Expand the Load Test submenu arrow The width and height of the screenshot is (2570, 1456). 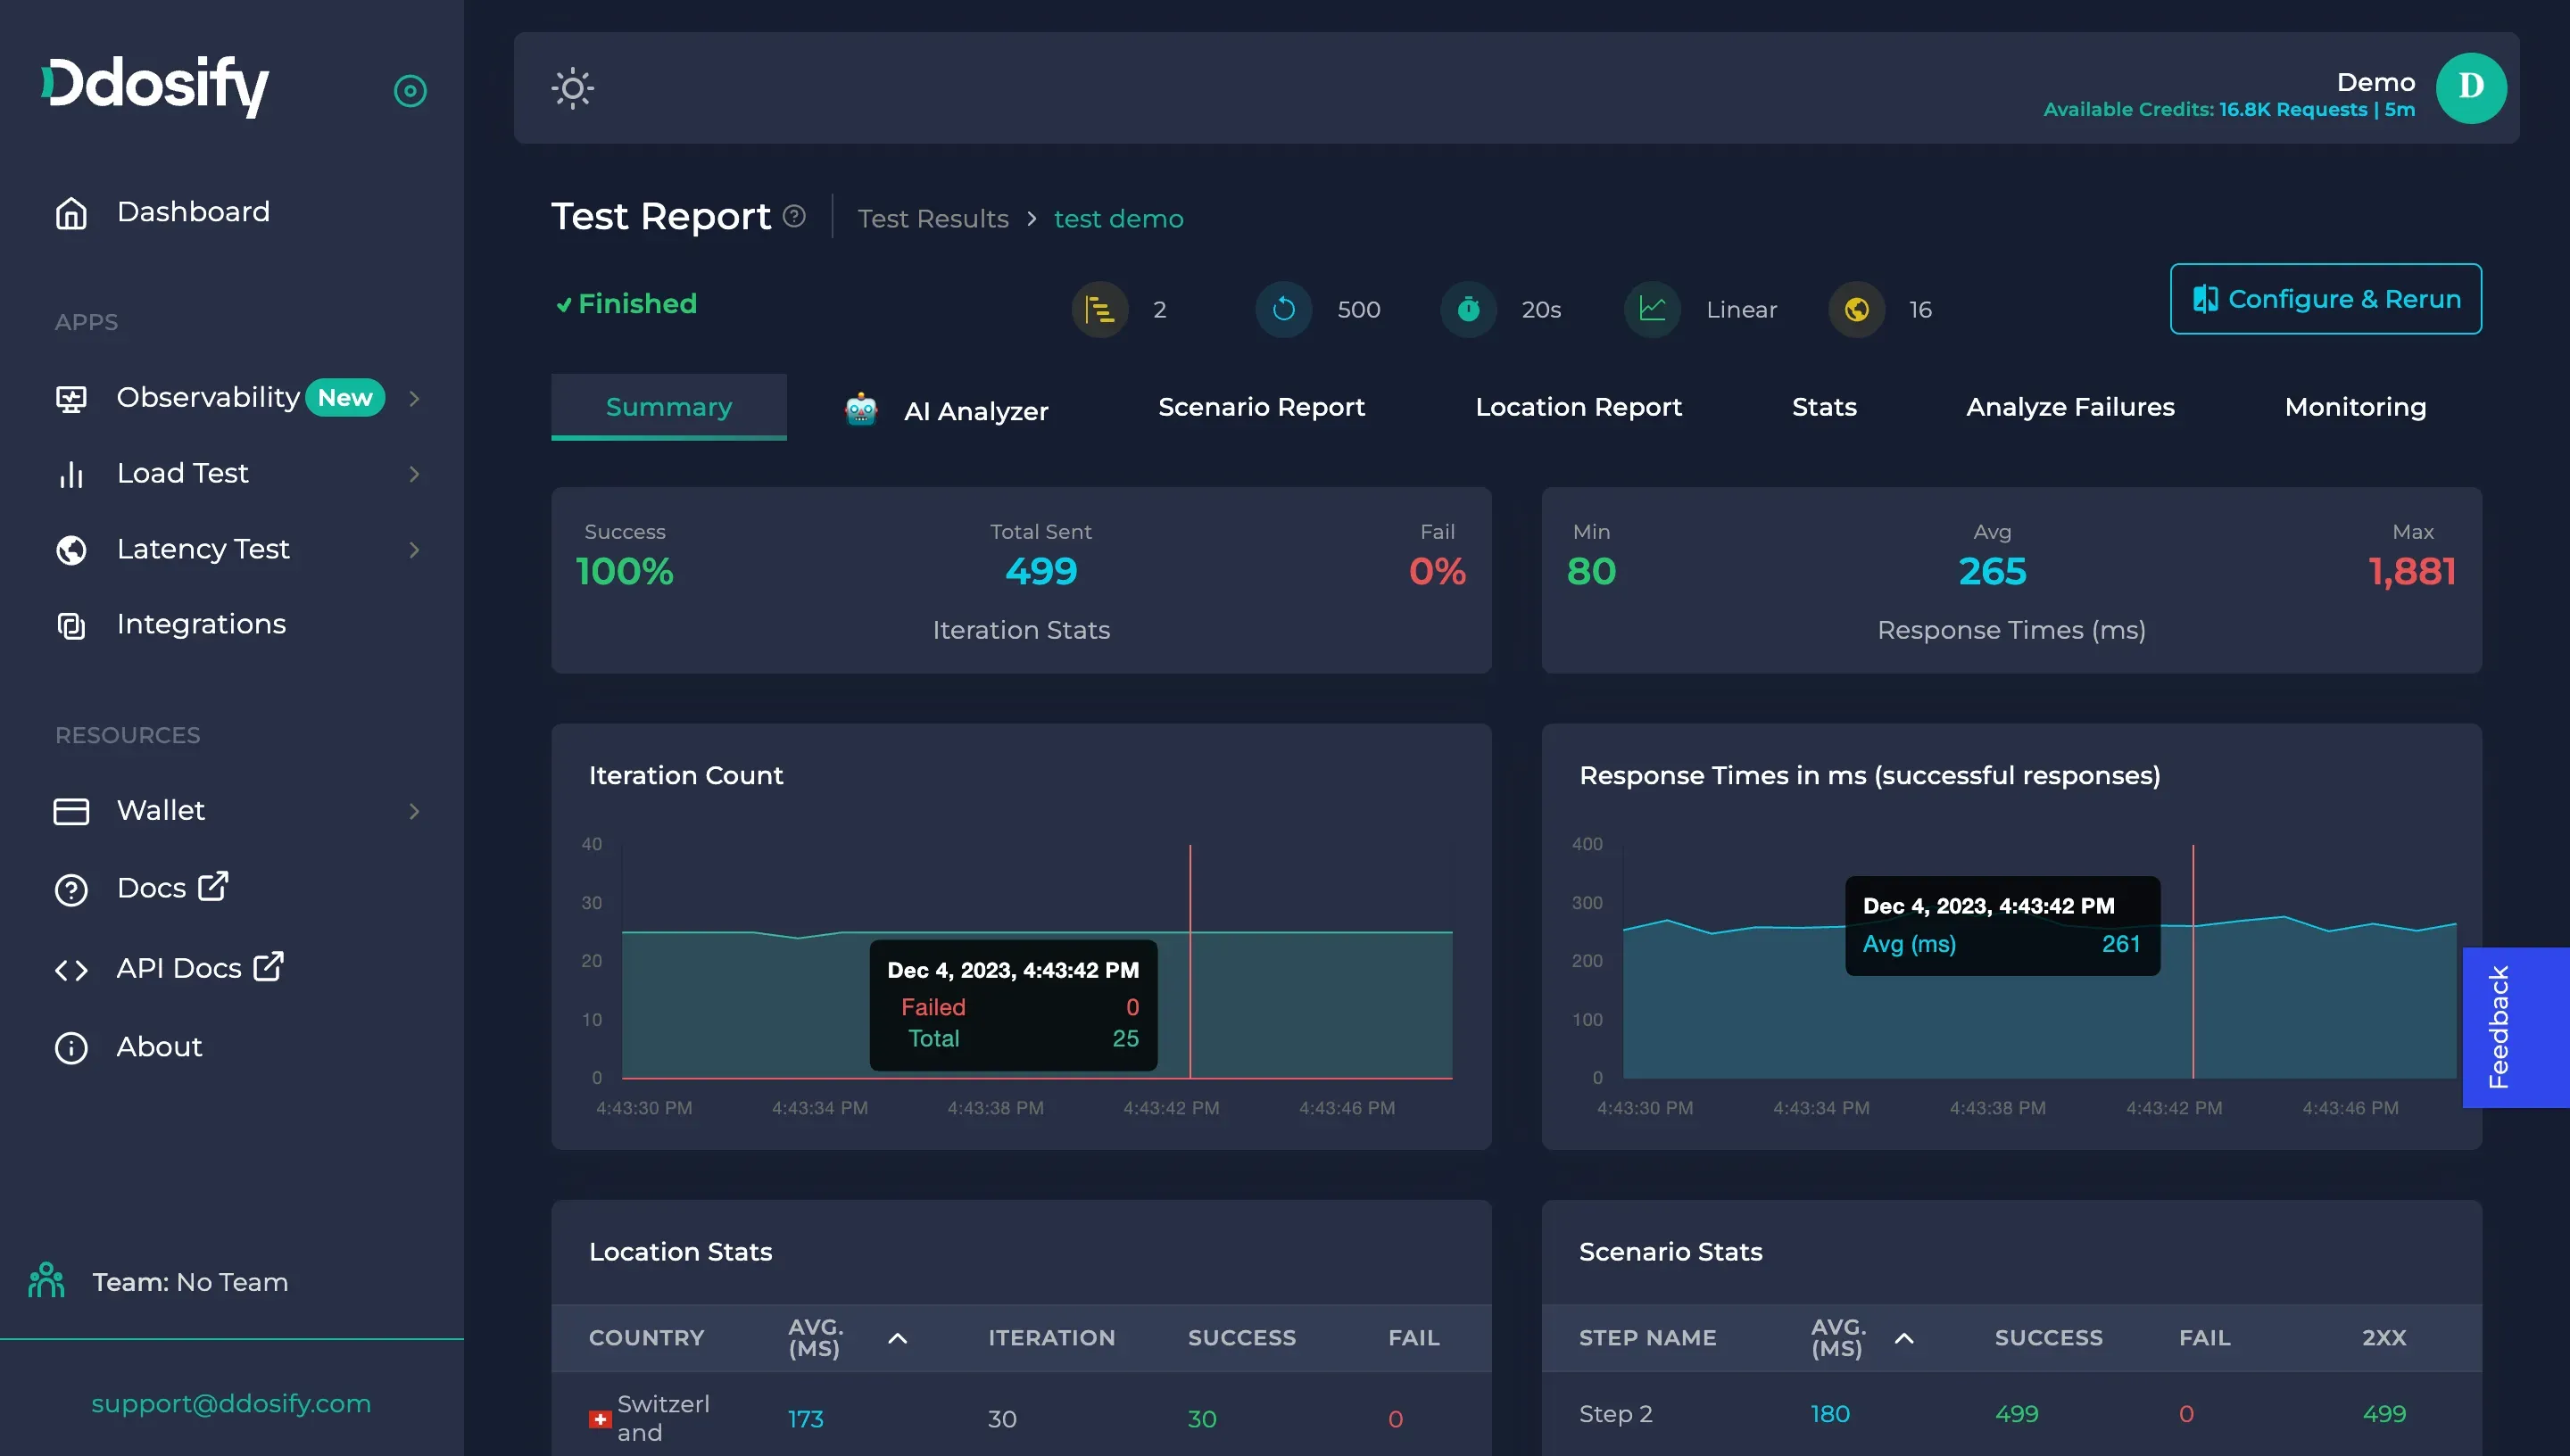[x=414, y=474]
